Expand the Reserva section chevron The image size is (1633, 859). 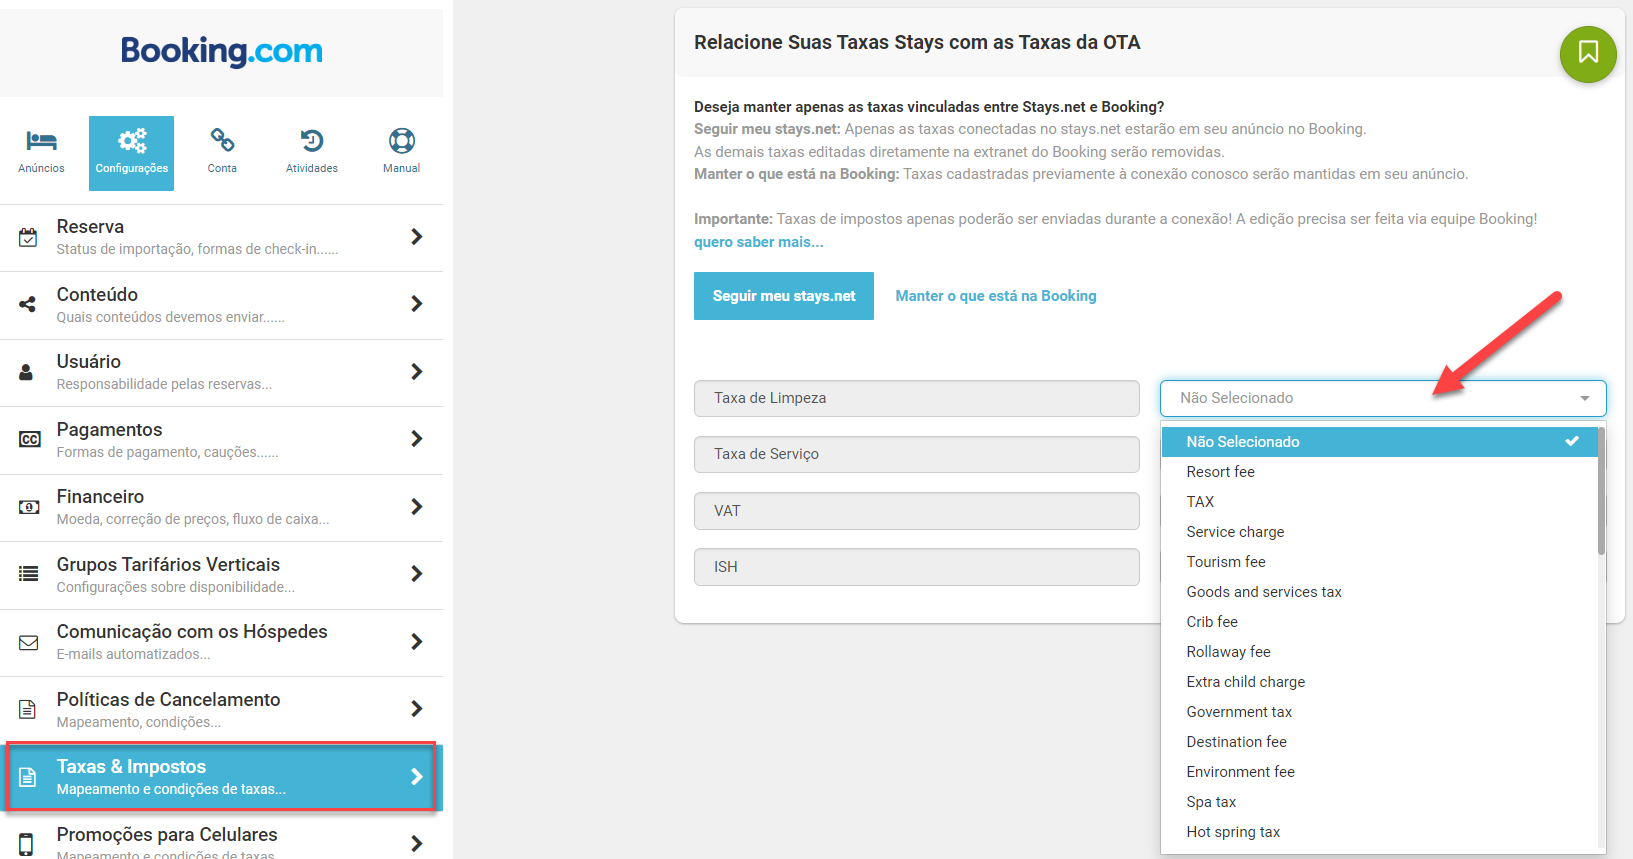[417, 237]
